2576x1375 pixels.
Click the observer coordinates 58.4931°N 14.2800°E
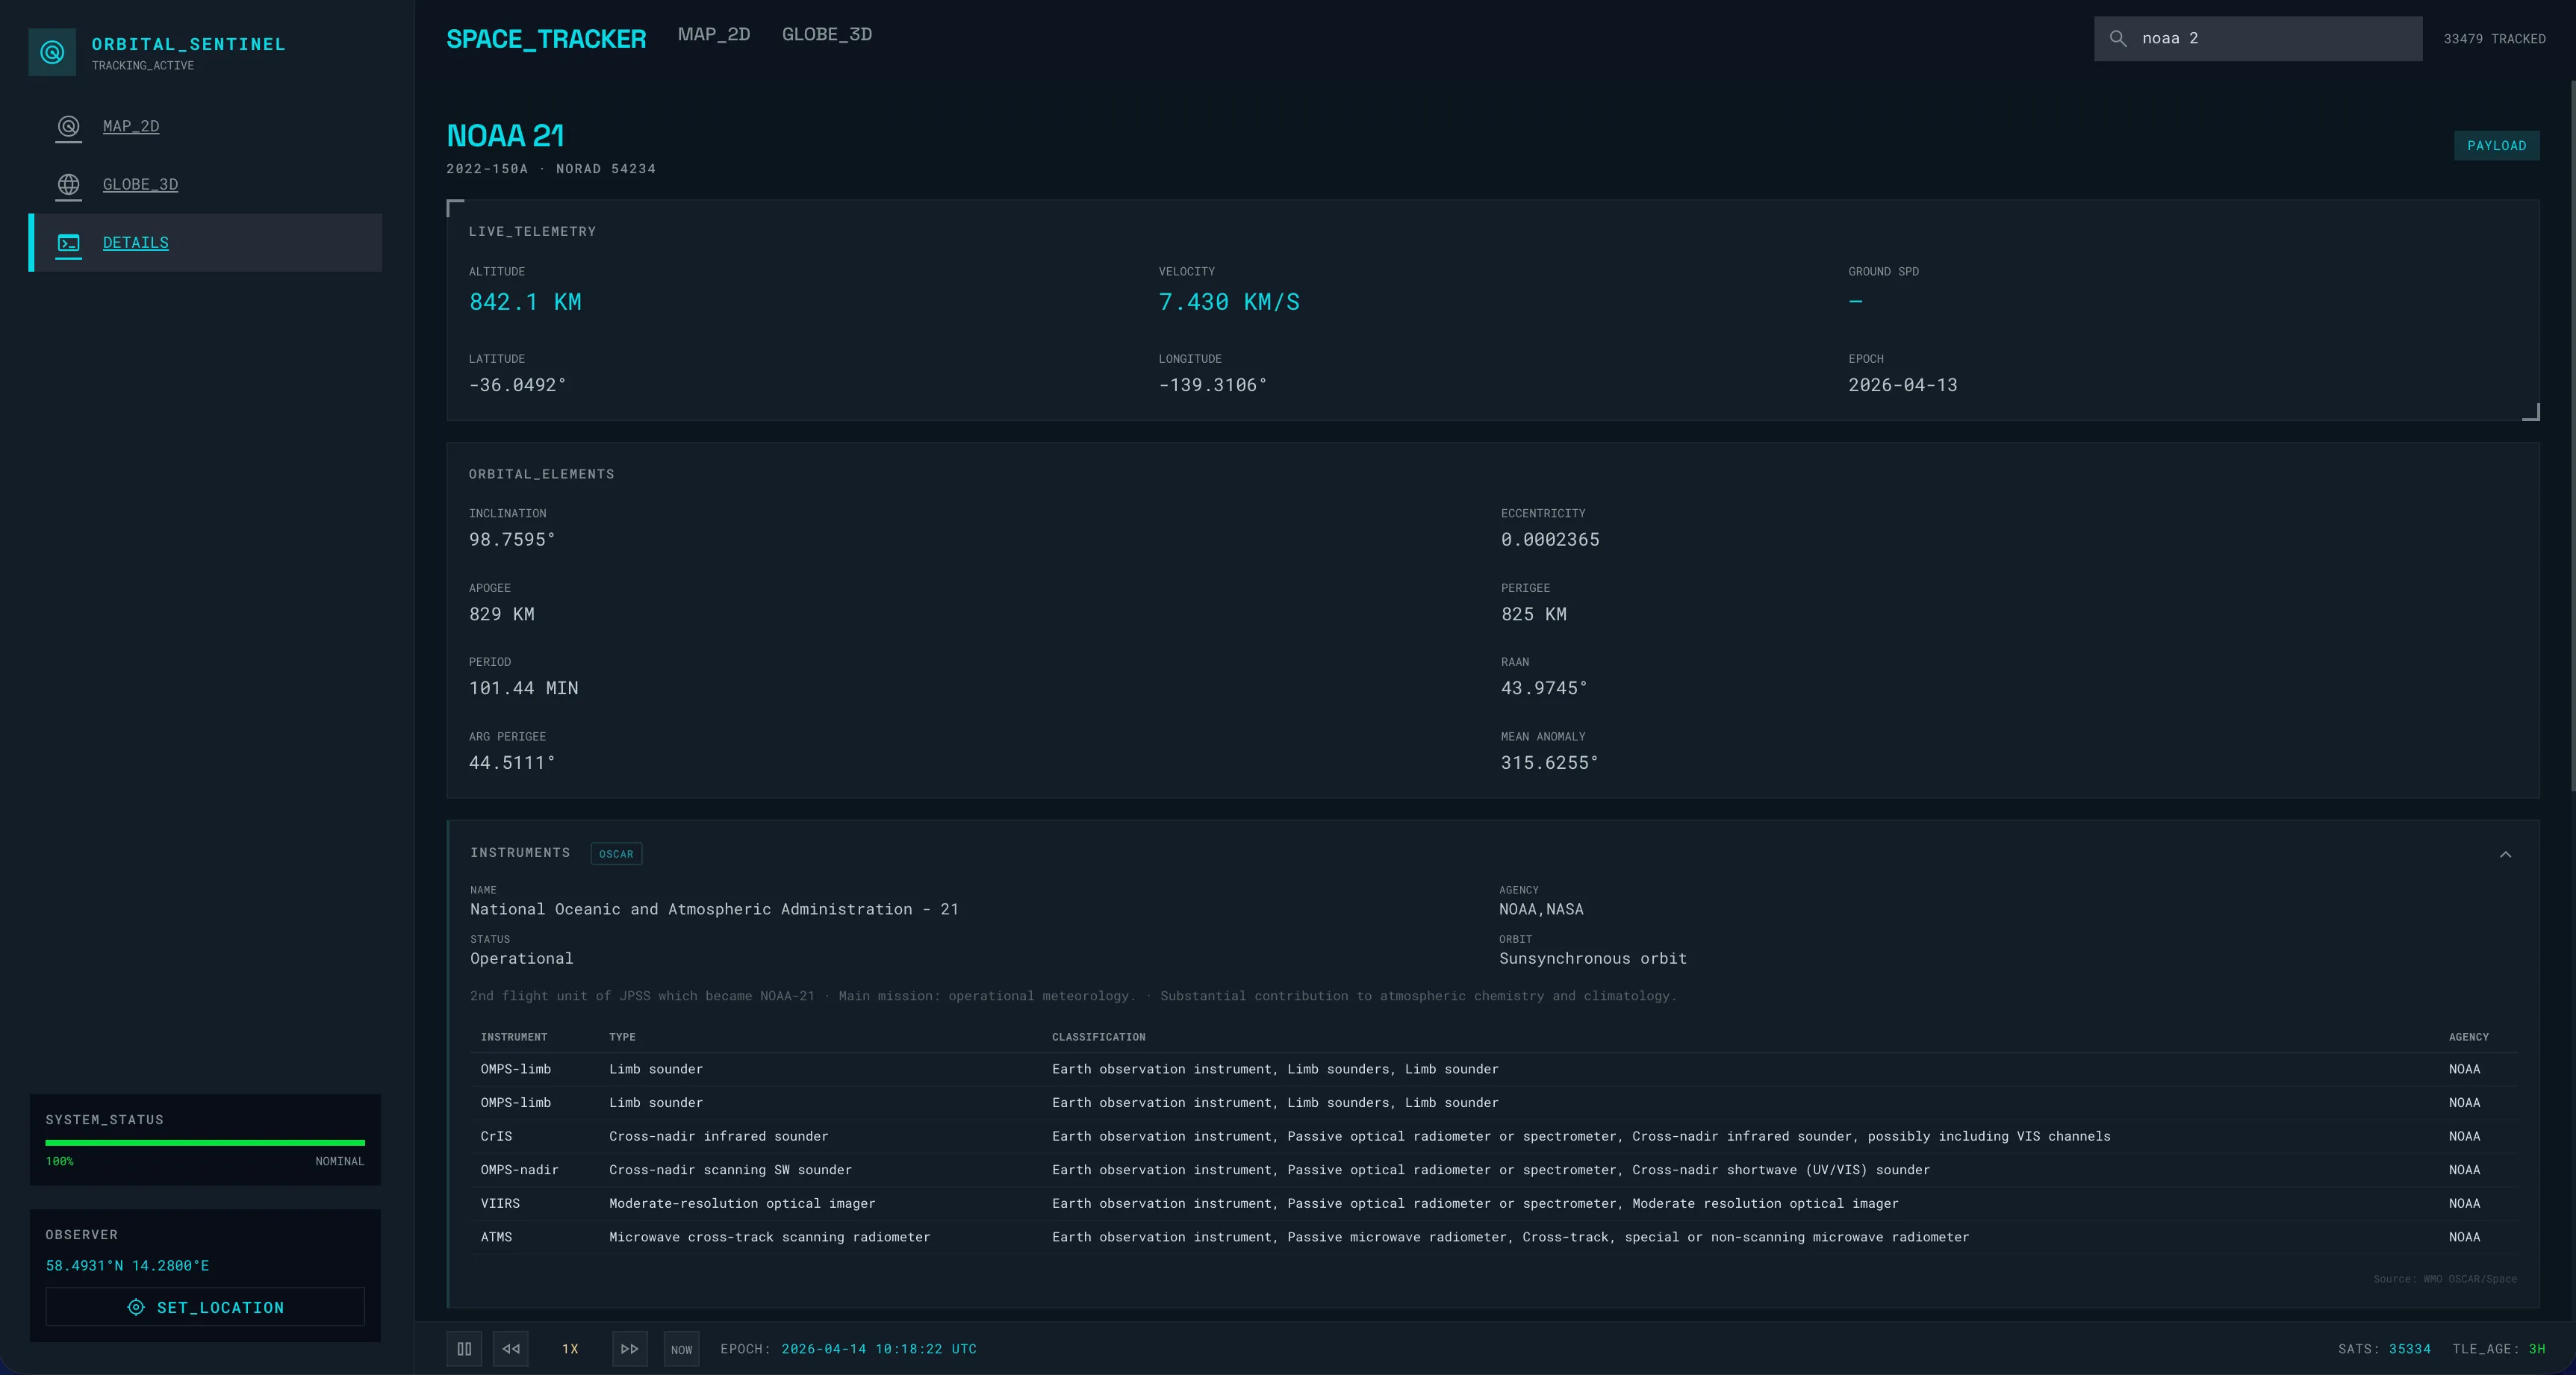(127, 1266)
